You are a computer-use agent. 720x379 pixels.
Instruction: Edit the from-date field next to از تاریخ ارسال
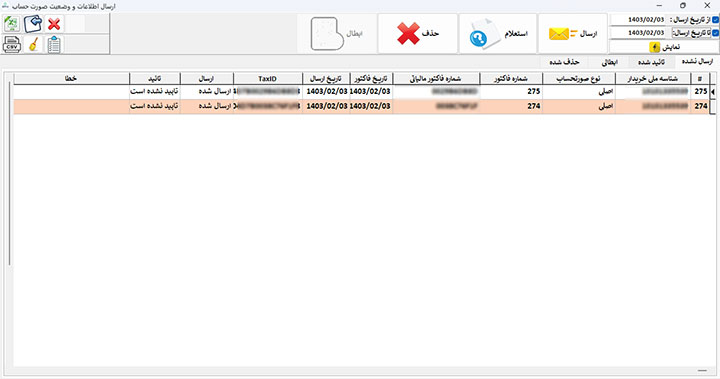coord(638,20)
